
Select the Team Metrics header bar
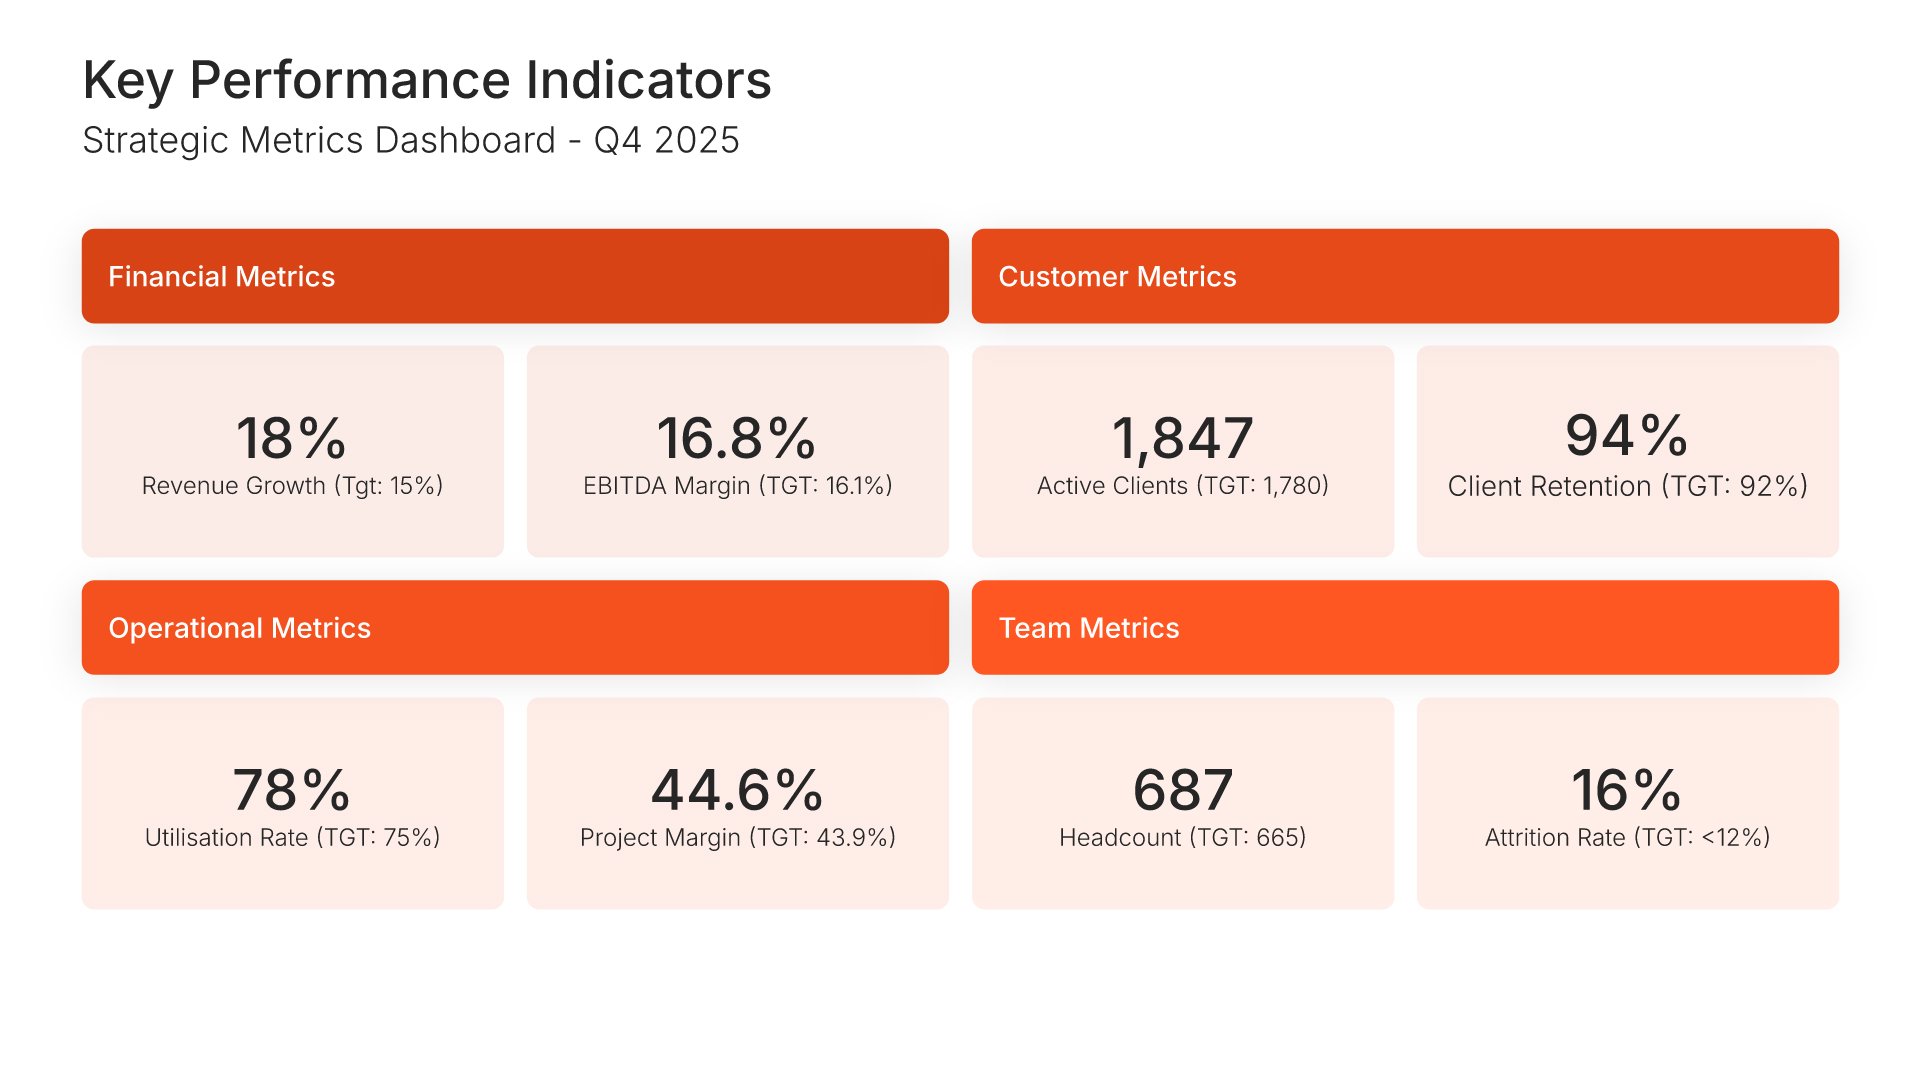(1405, 628)
